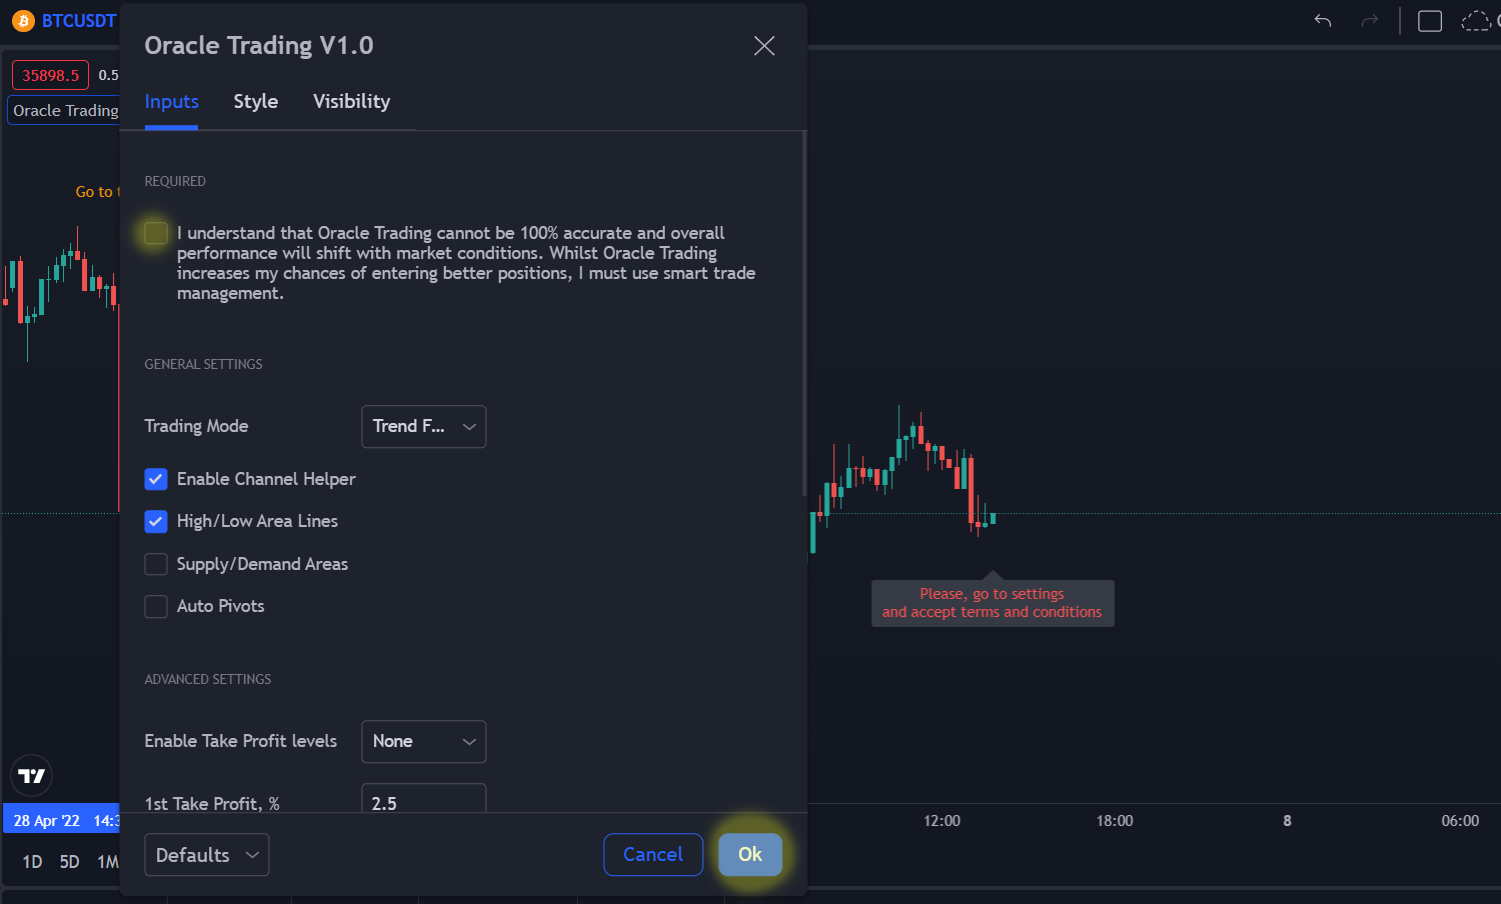Viewport: 1501px width, 904px height.
Task: Click the redo arrow icon
Action: (1370, 21)
